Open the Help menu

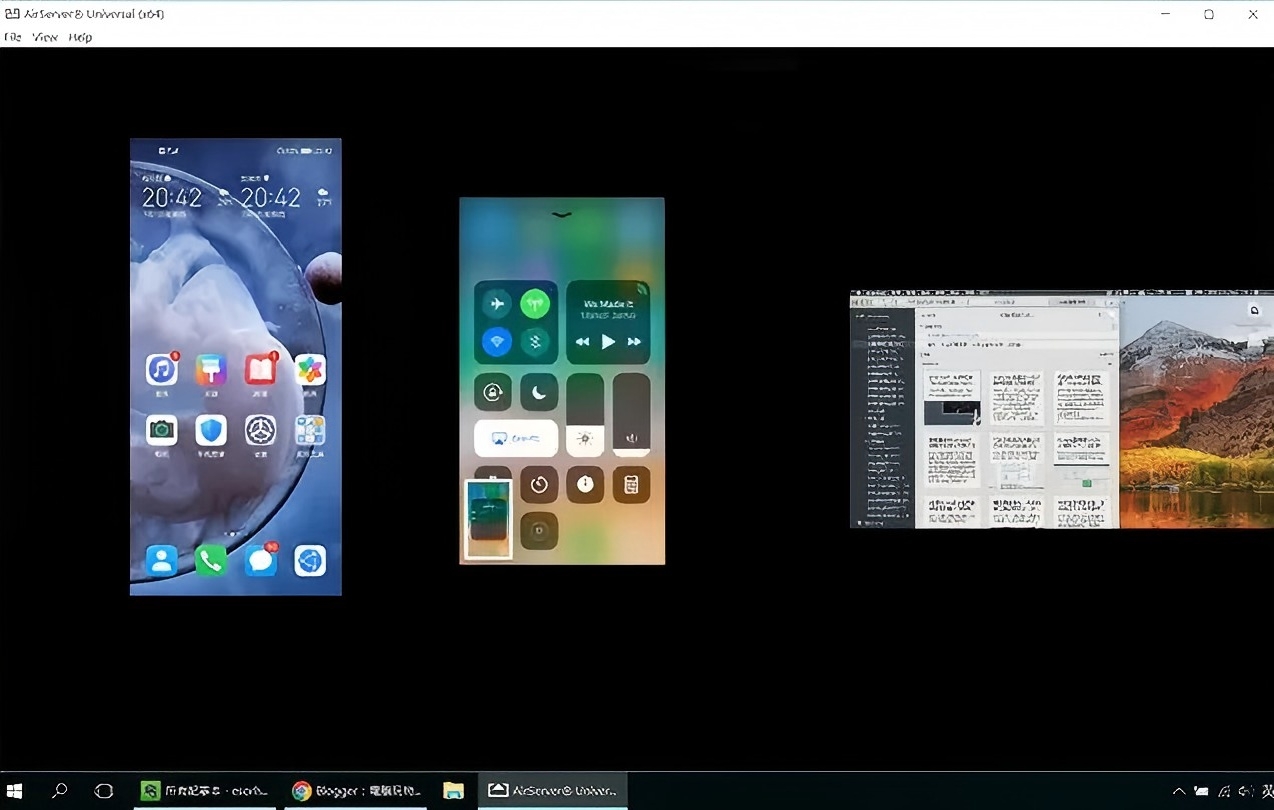point(80,37)
